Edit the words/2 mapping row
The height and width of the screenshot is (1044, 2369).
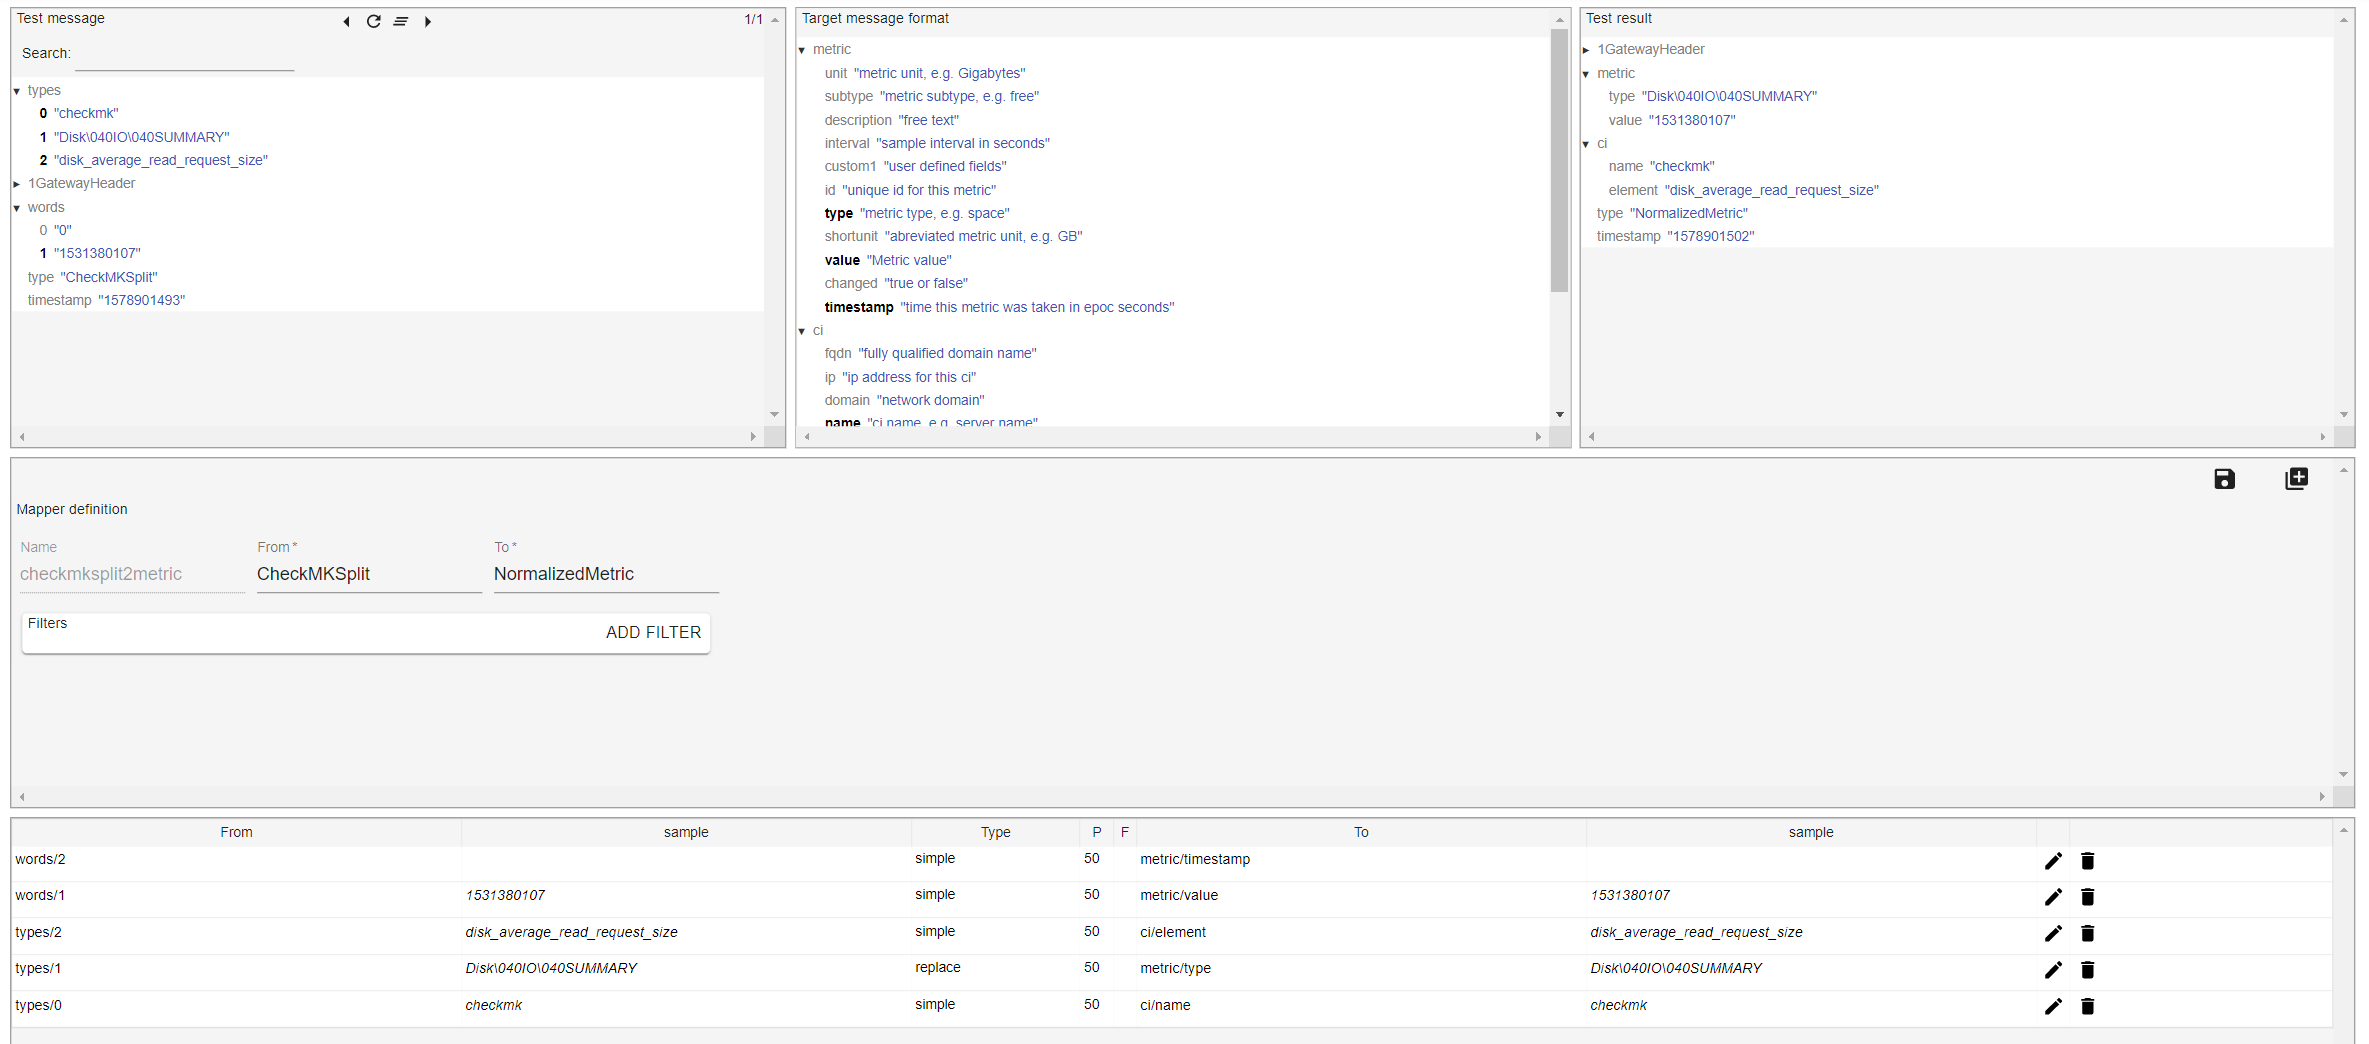point(2053,861)
